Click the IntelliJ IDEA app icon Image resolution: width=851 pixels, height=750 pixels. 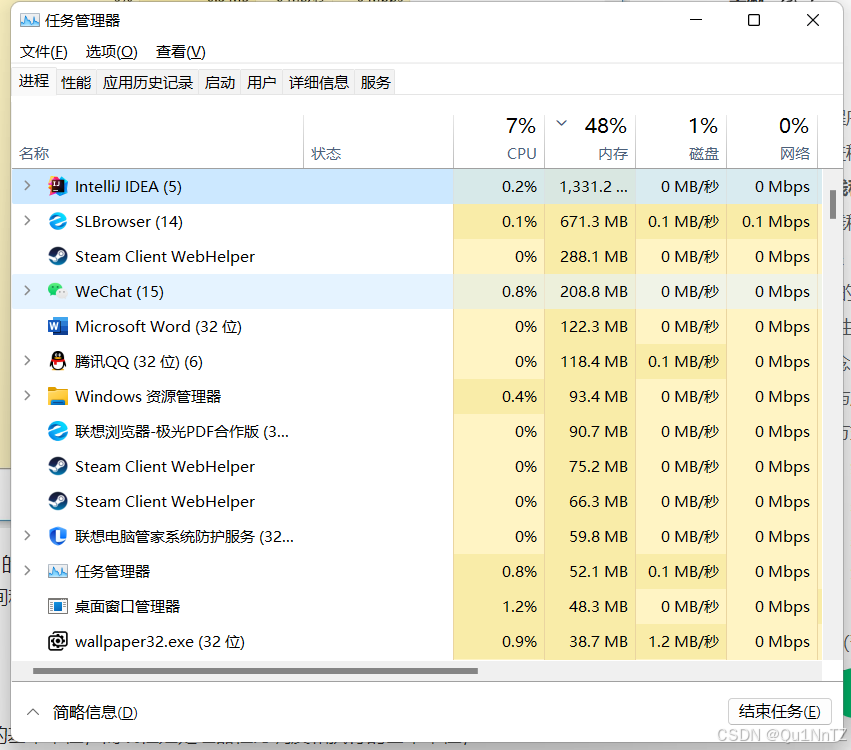click(x=58, y=187)
